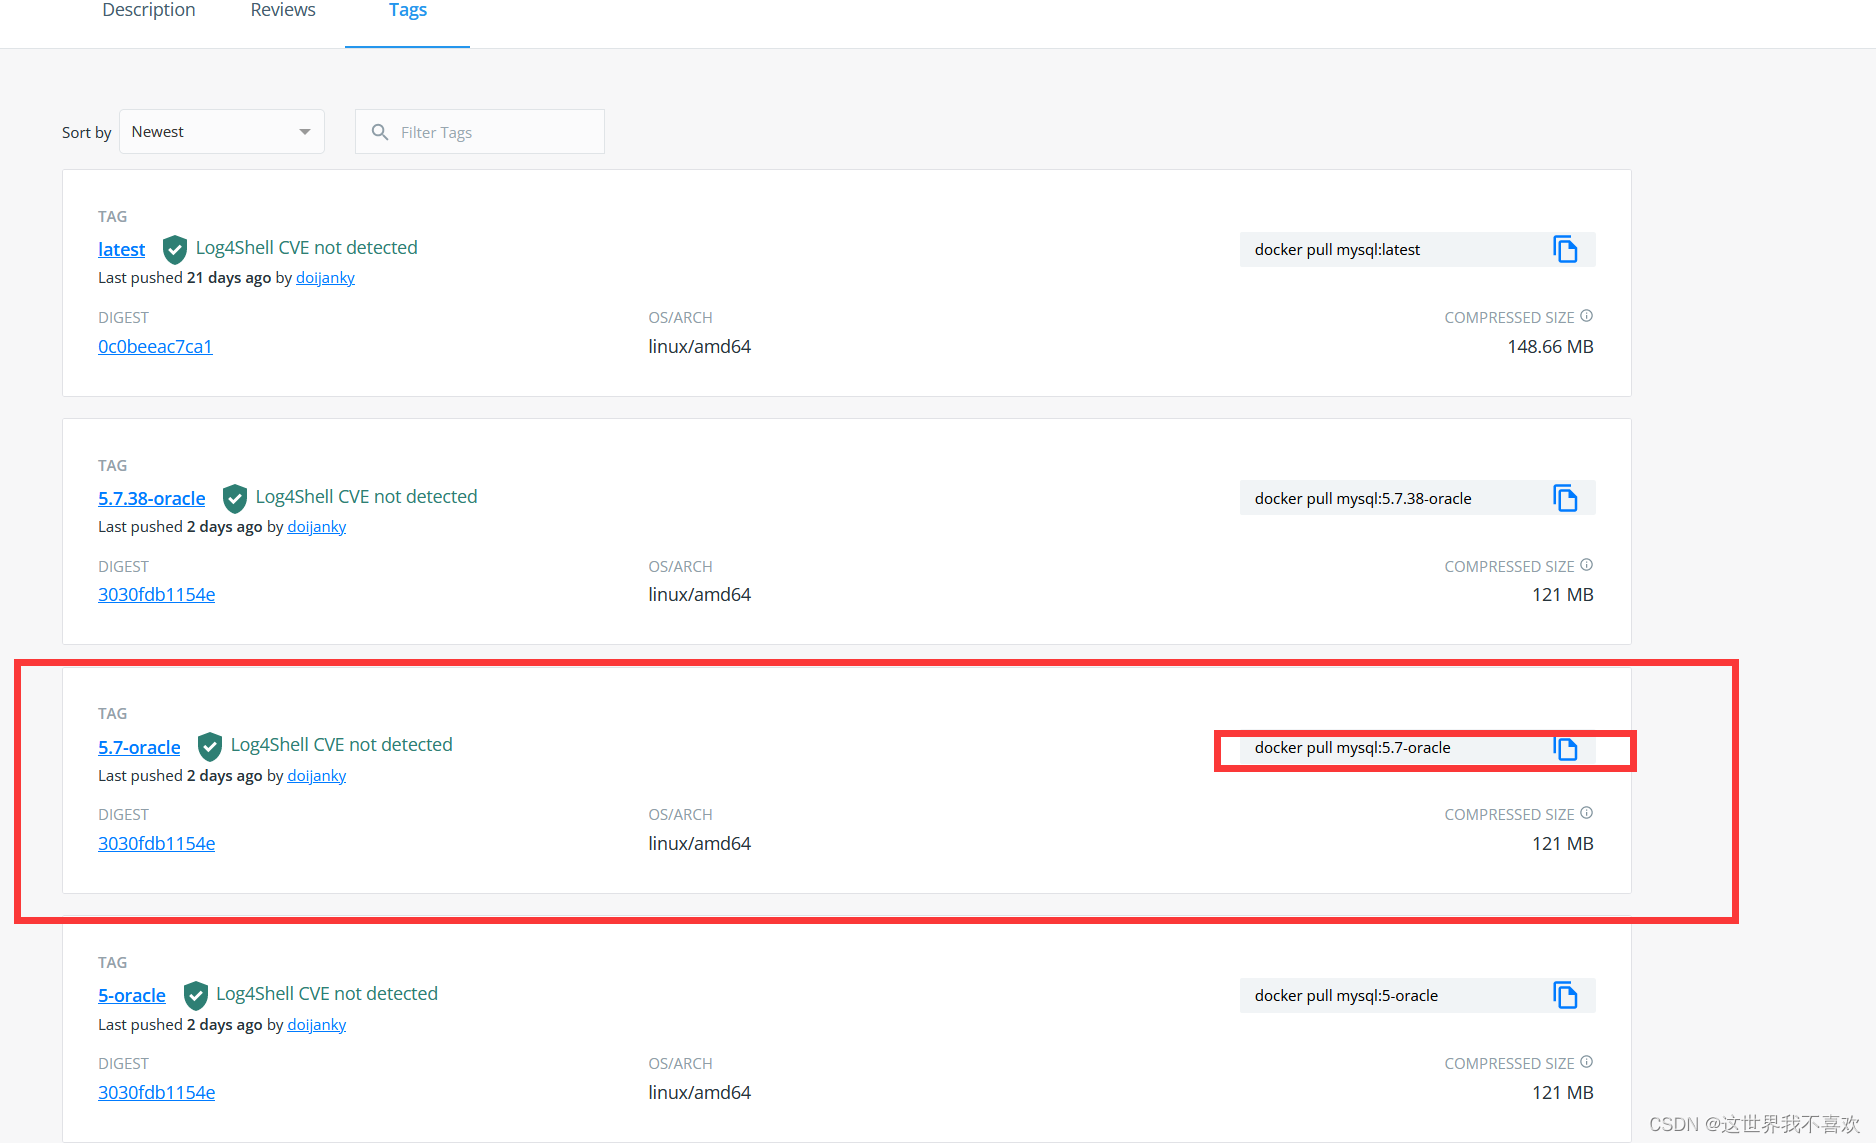Click the shield icon next to 5.7.38-oracle tag
Viewport: 1876px width, 1143px height.
pyautogui.click(x=235, y=498)
